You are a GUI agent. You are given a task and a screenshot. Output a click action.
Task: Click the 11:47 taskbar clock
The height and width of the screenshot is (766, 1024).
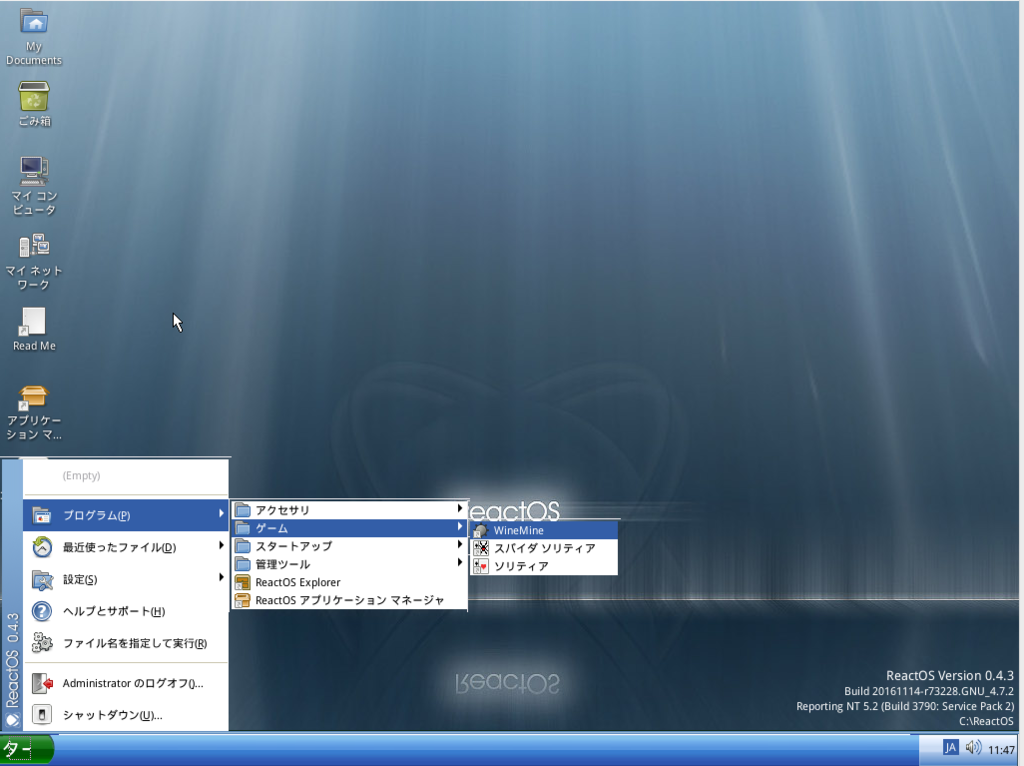click(x=1001, y=750)
